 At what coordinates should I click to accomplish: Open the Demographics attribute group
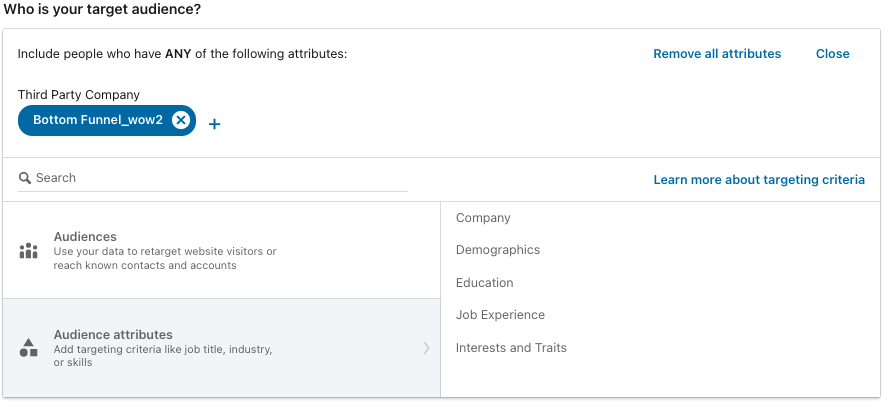coord(498,250)
